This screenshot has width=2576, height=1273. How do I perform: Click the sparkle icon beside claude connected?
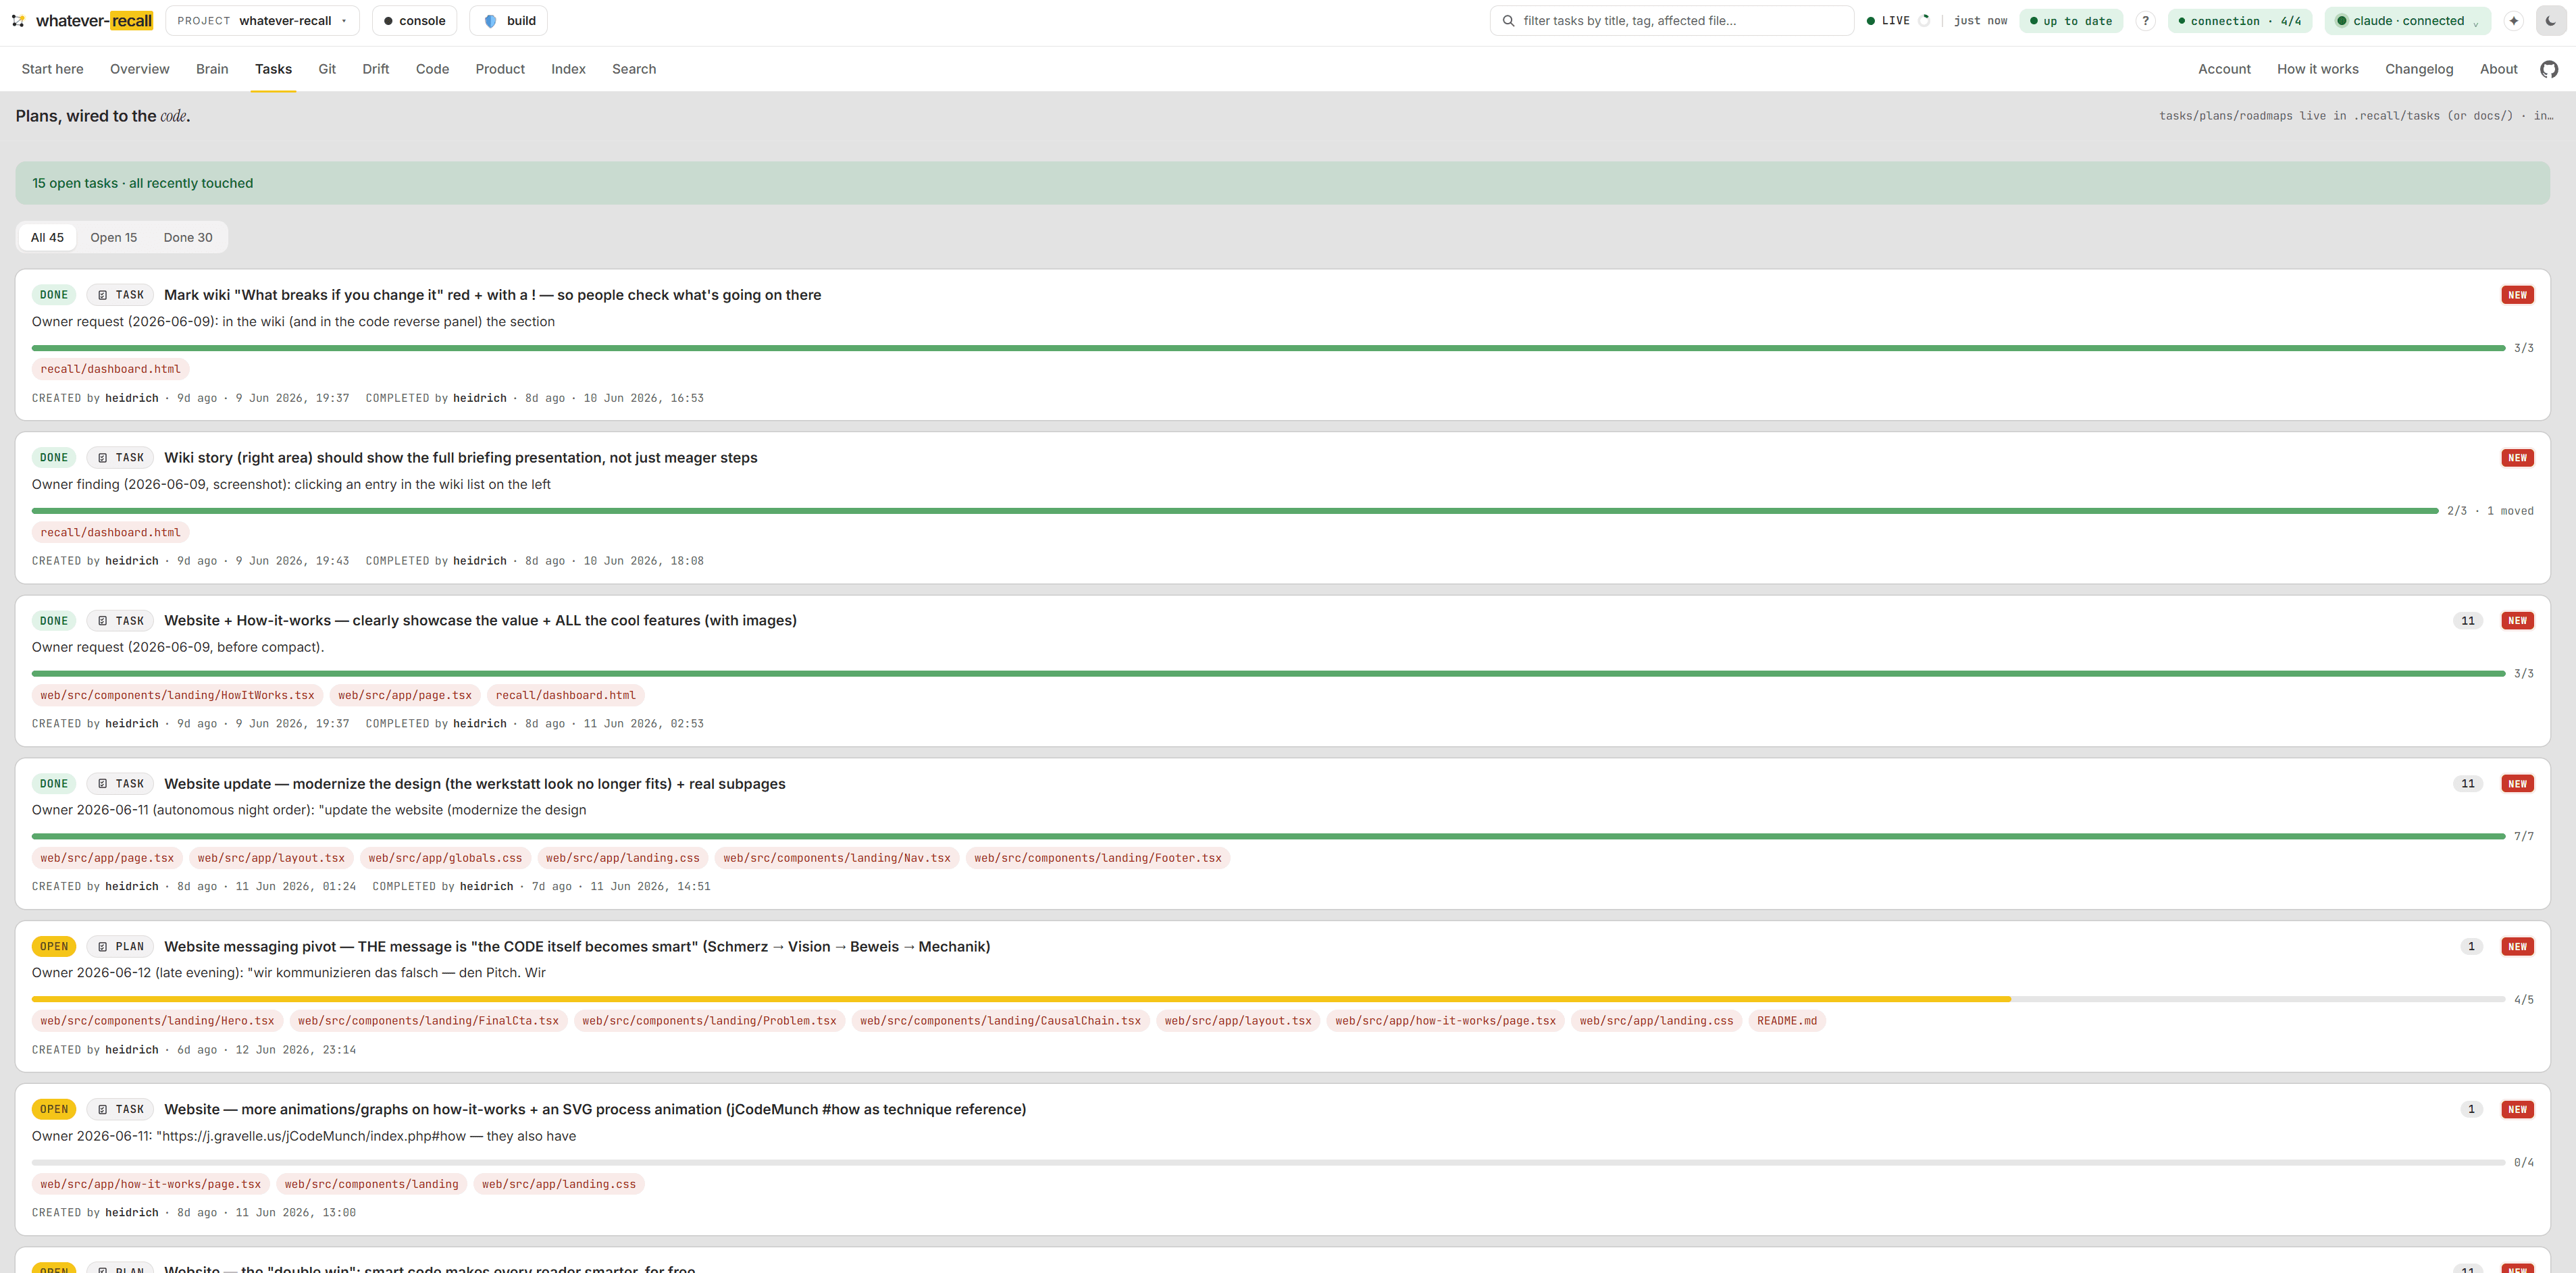(2513, 20)
